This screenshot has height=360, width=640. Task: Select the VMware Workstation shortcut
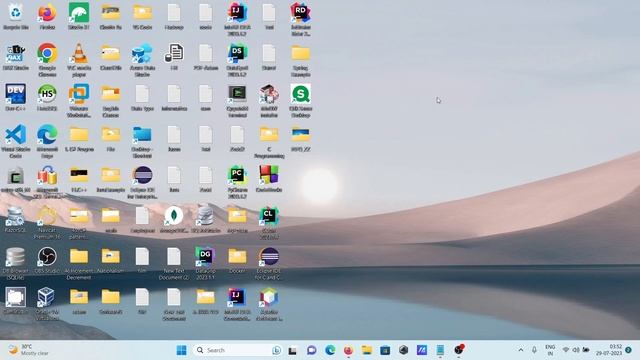pyautogui.click(x=79, y=101)
